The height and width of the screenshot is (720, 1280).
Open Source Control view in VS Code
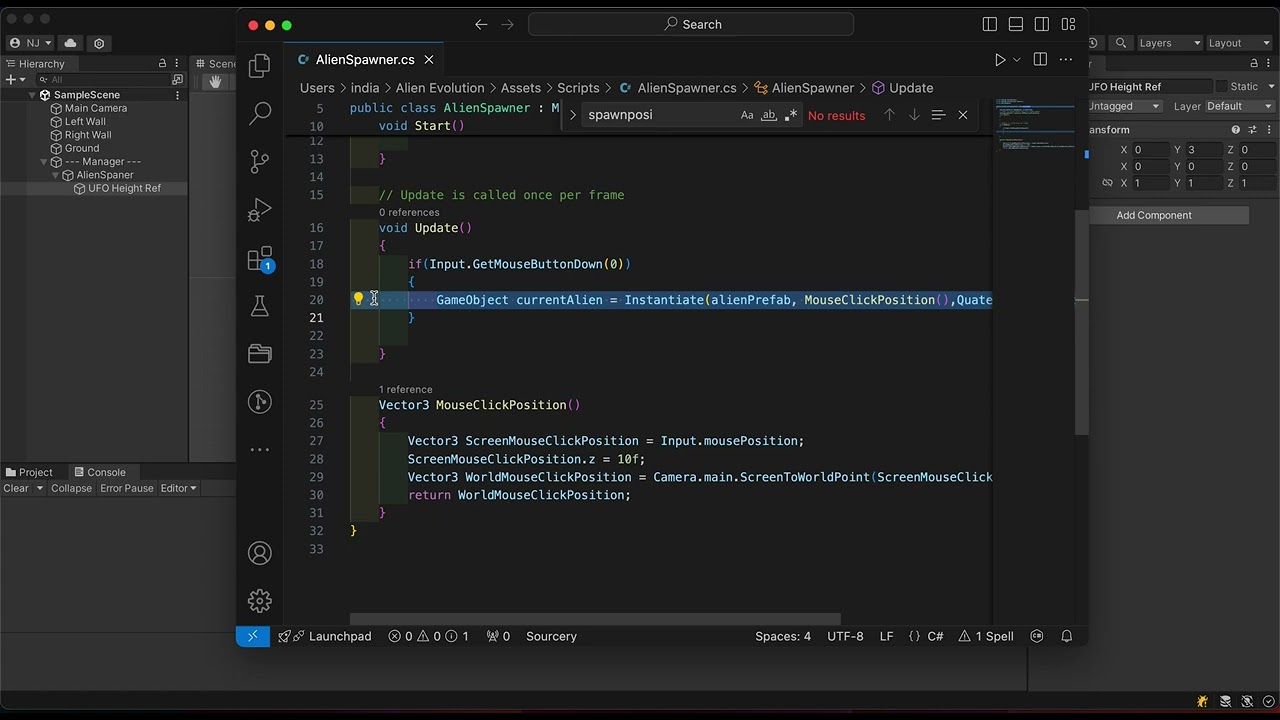click(x=260, y=161)
